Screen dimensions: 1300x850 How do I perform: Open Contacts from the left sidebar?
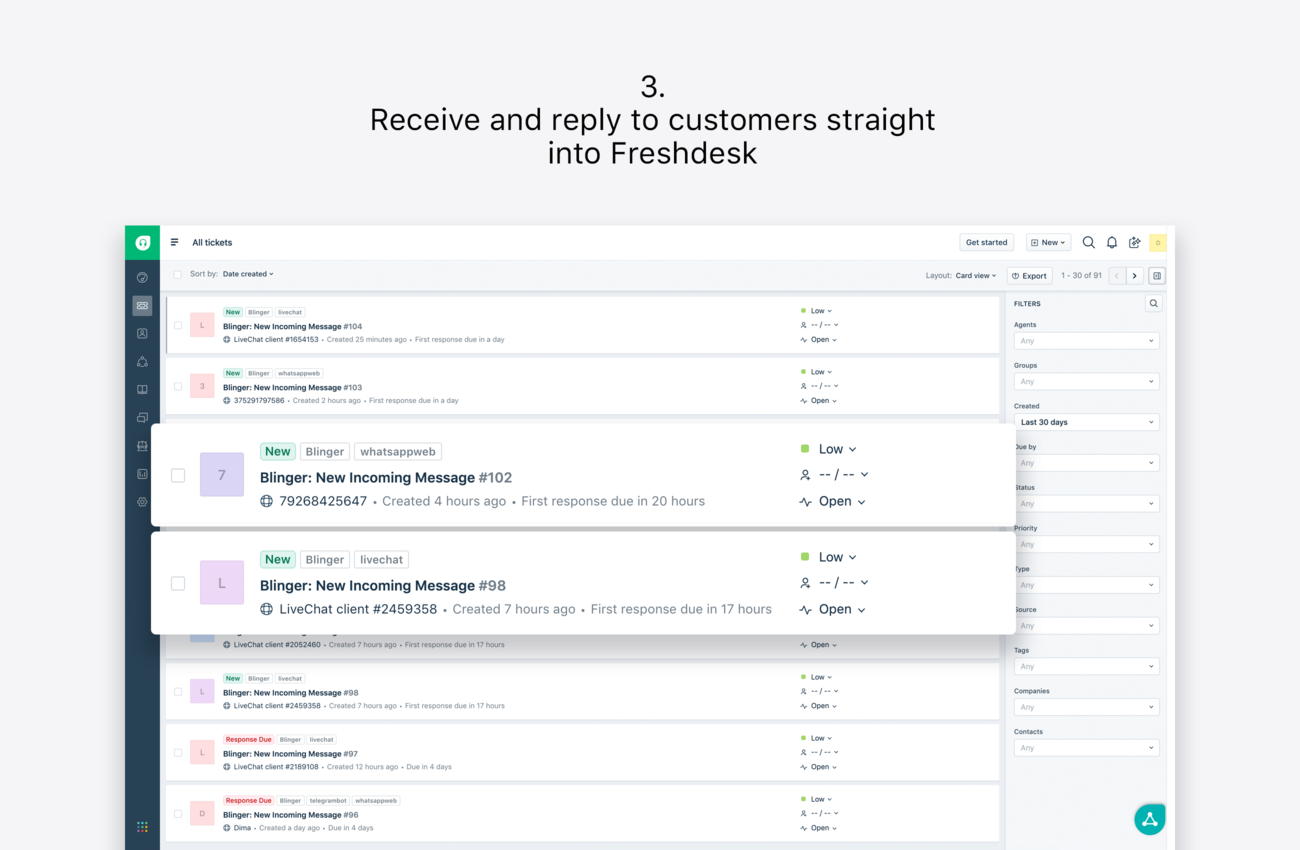coord(142,333)
